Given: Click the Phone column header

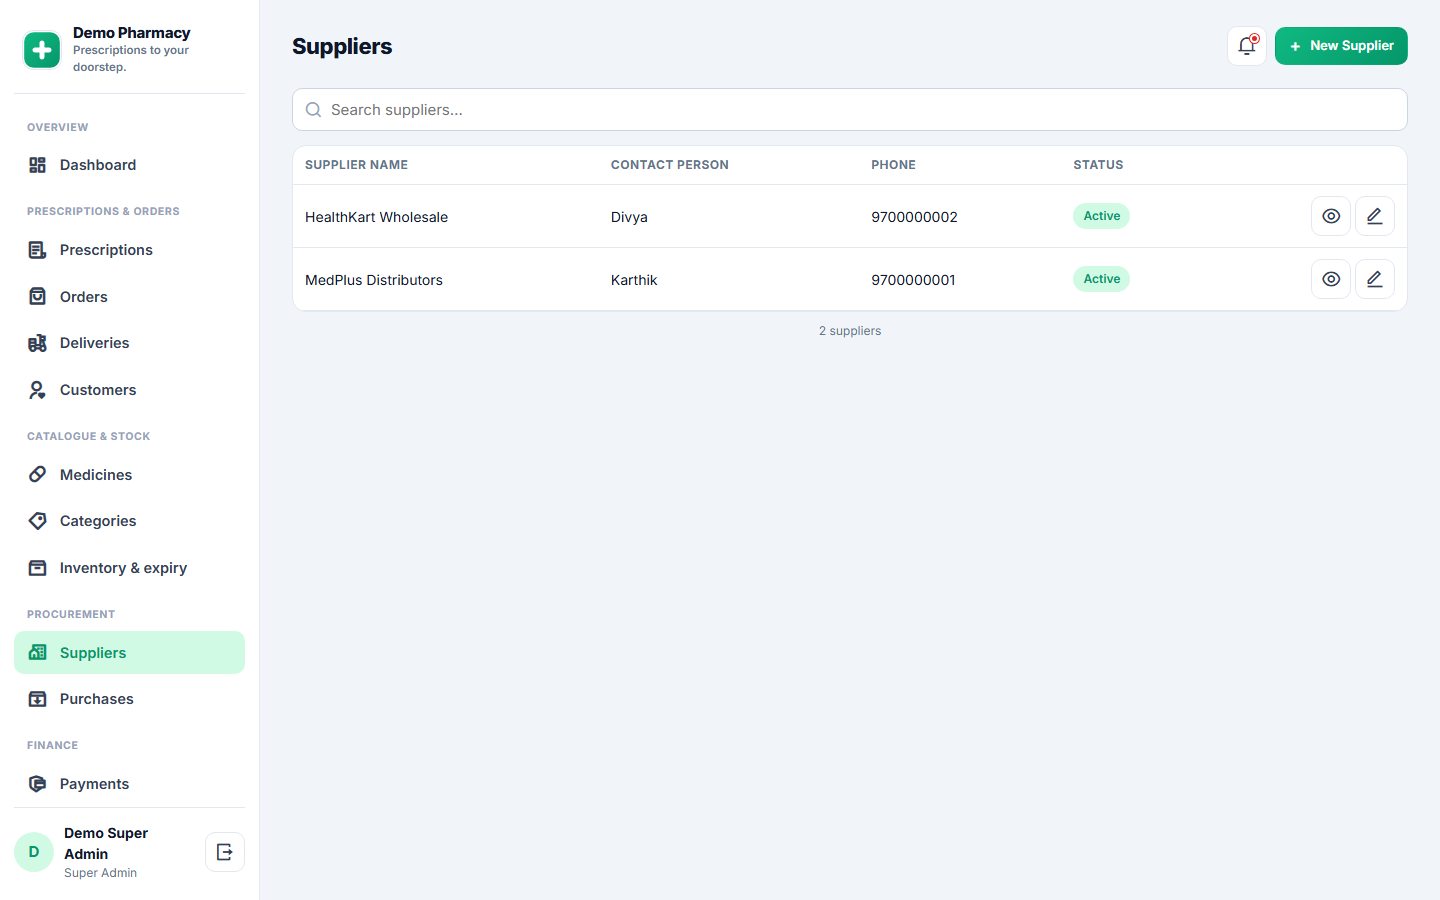Looking at the screenshot, I should (893, 165).
